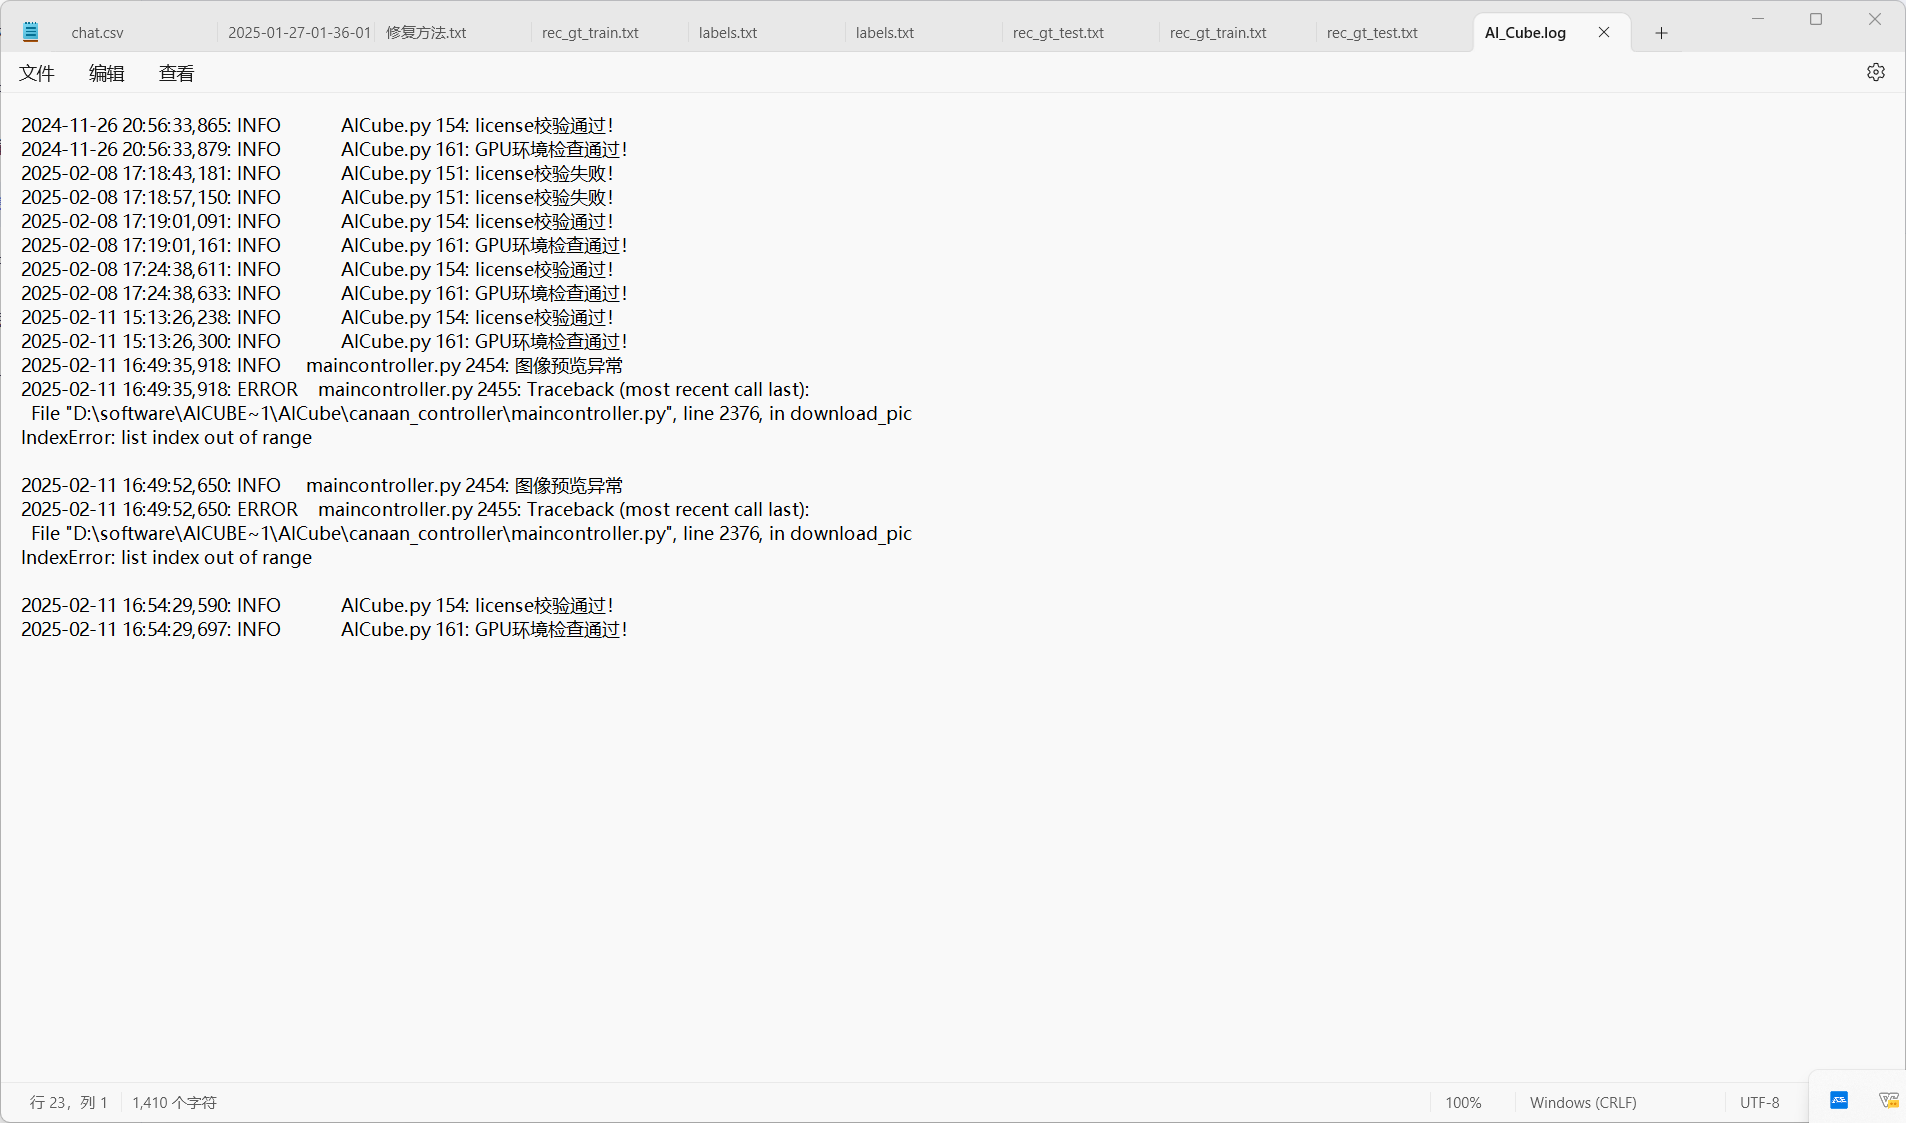Minimize the Notepad window

tap(1758, 19)
